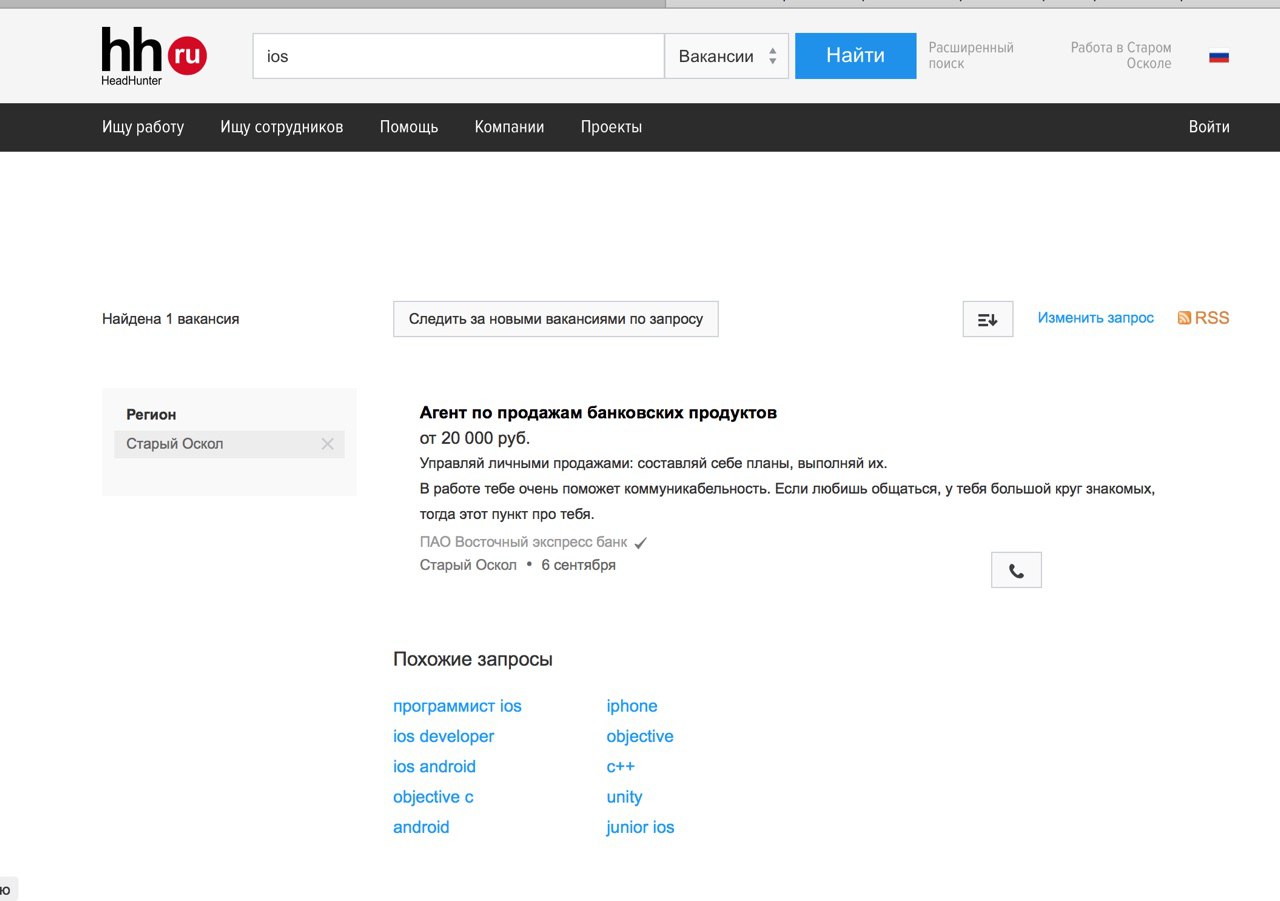Select the similar query junior ios
Screen dimensions: 1280x901
tap(640, 827)
